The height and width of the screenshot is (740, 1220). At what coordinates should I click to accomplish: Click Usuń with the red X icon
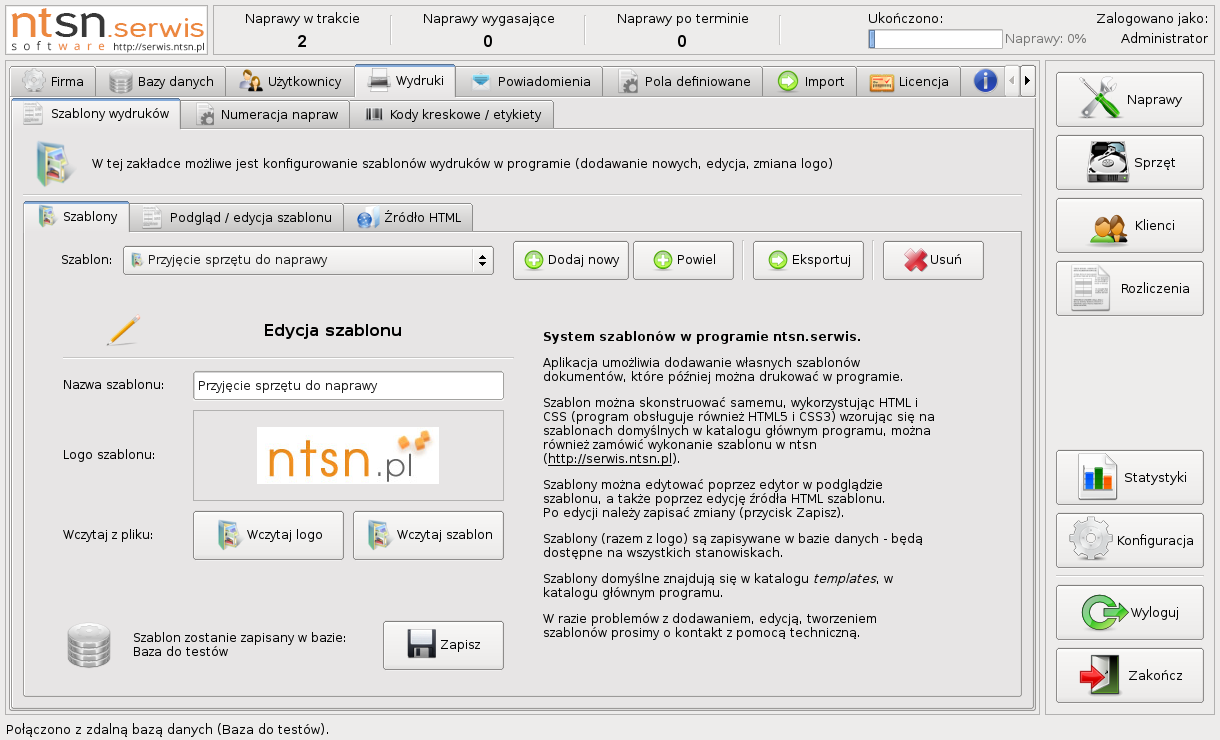pos(932,260)
